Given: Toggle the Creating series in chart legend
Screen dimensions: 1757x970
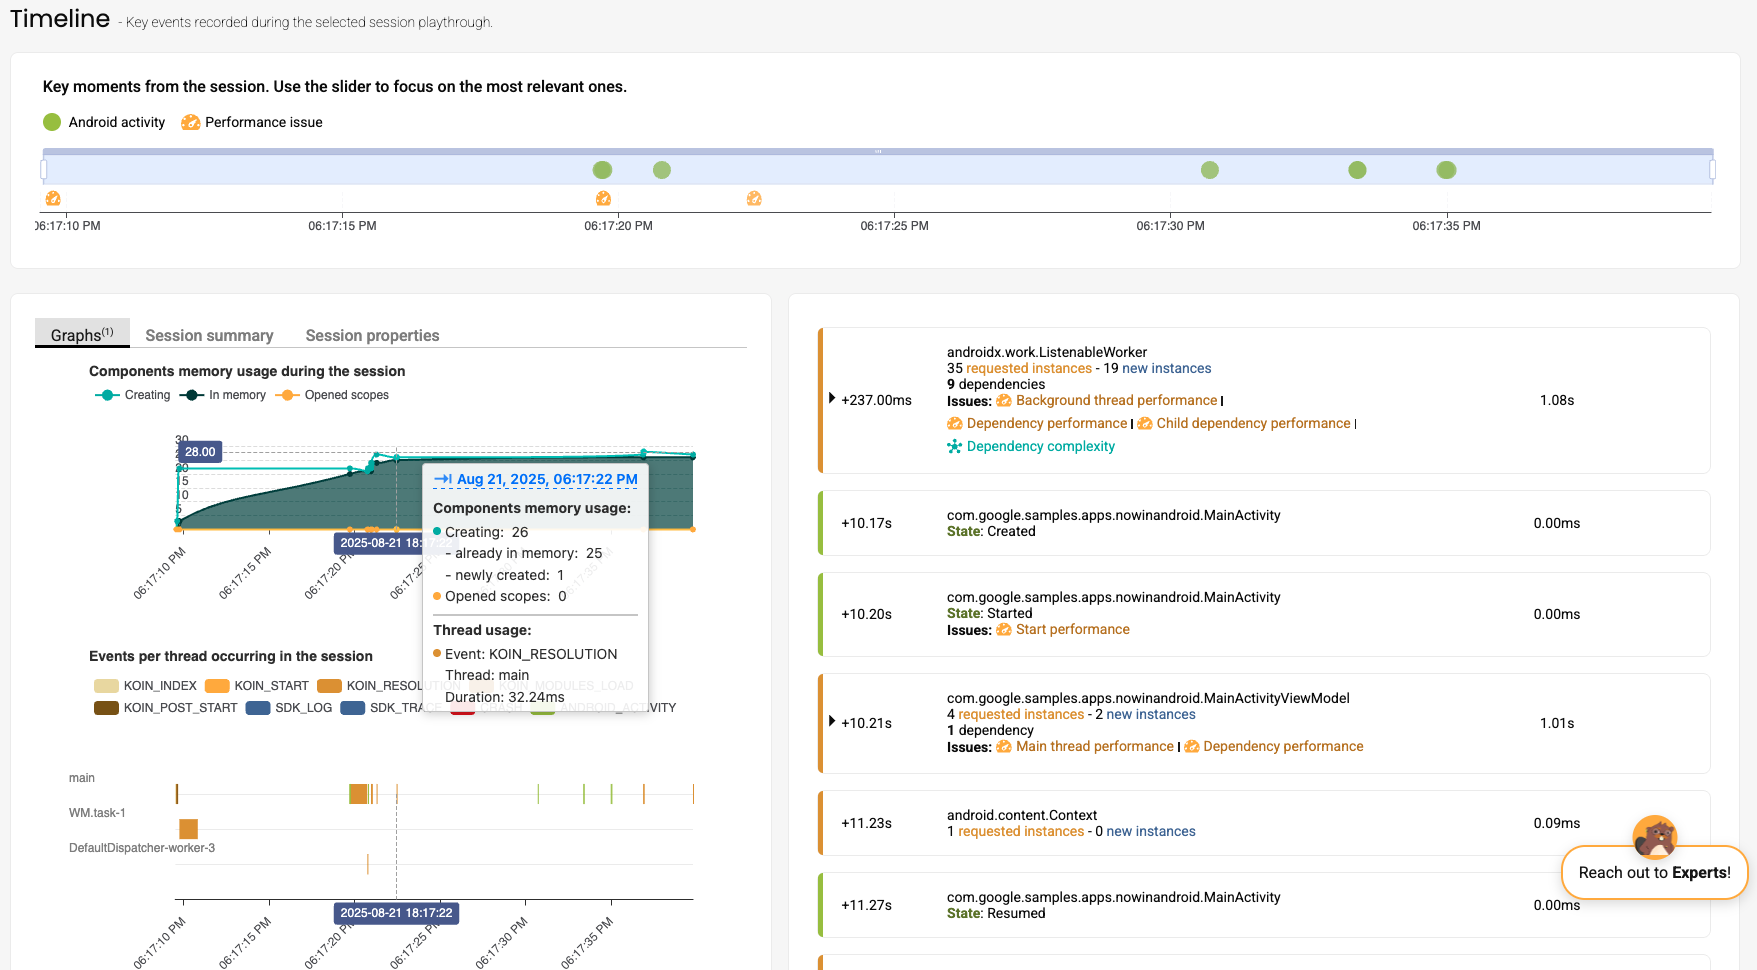Looking at the screenshot, I should (x=133, y=395).
